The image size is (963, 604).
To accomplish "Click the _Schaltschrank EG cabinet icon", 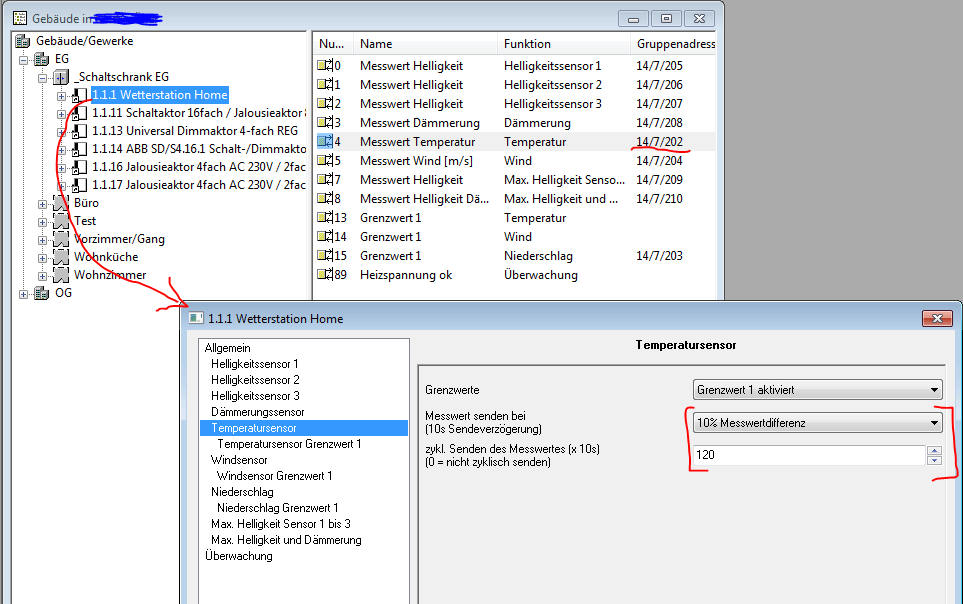I will point(60,78).
